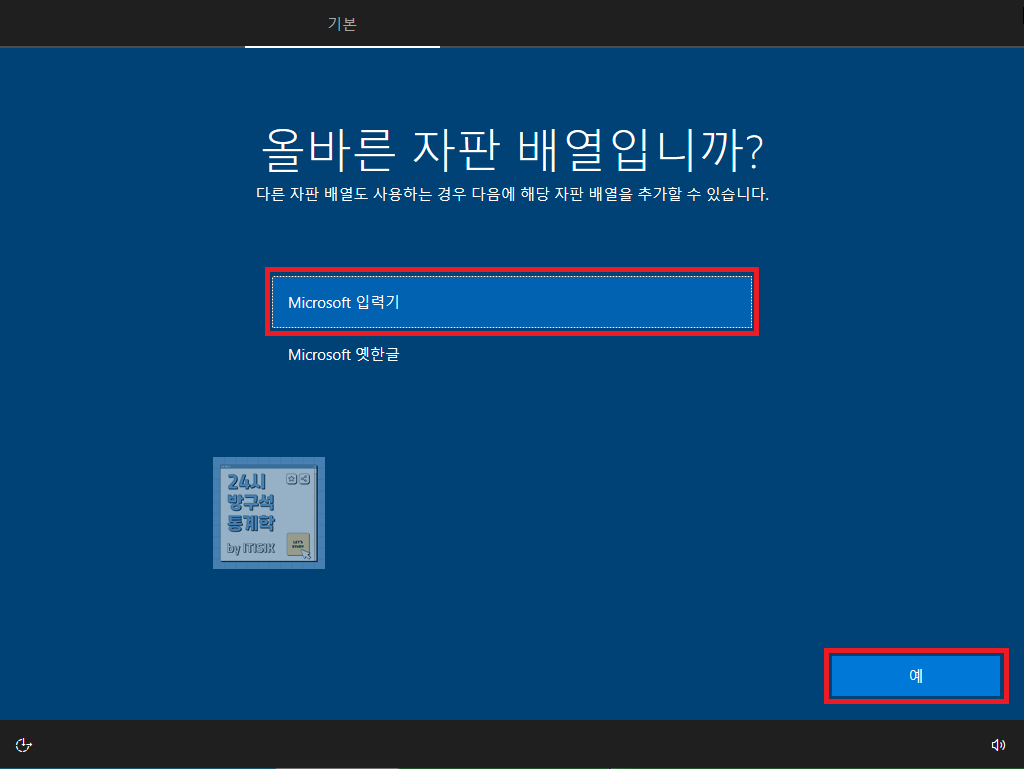Image resolution: width=1024 pixels, height=769 pixels.
Task: Open the 기본 tab
Action: click(x=342, y=24)
